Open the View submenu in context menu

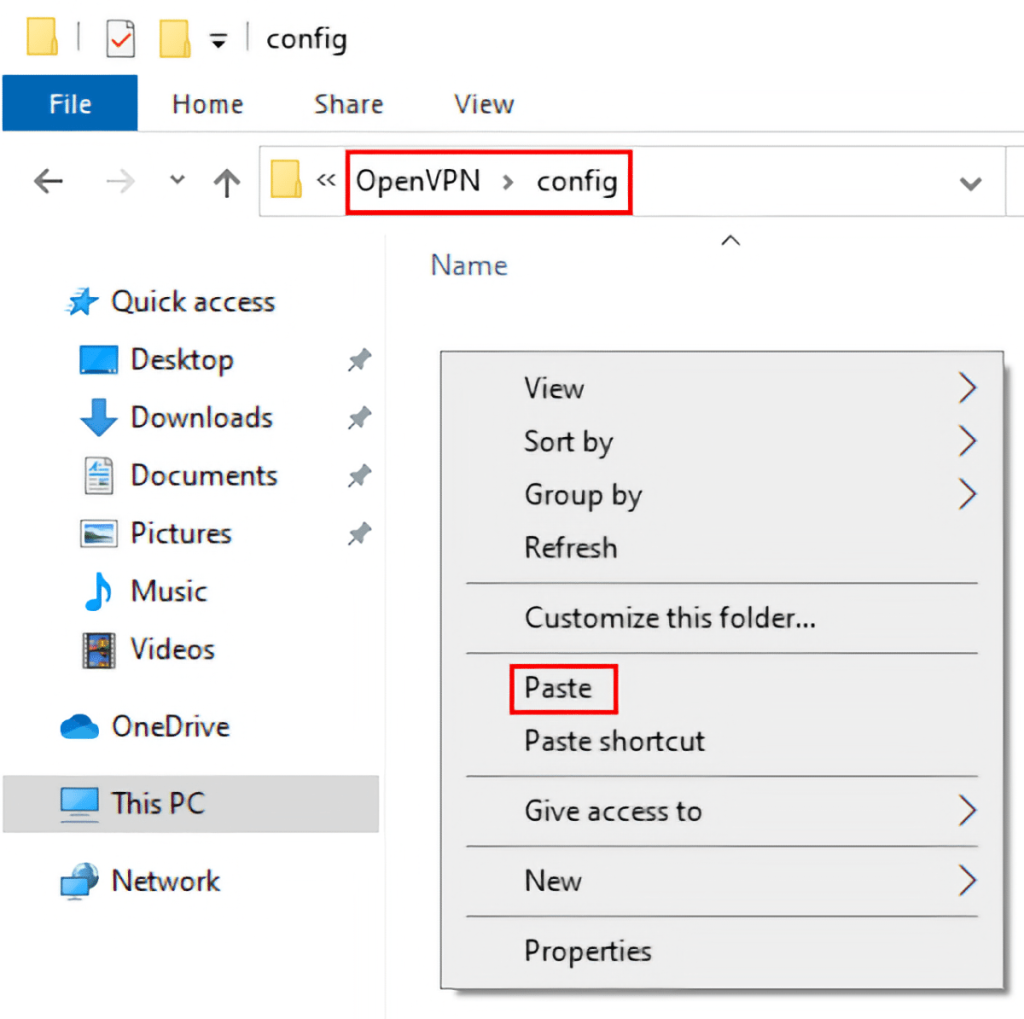(722, 388)
